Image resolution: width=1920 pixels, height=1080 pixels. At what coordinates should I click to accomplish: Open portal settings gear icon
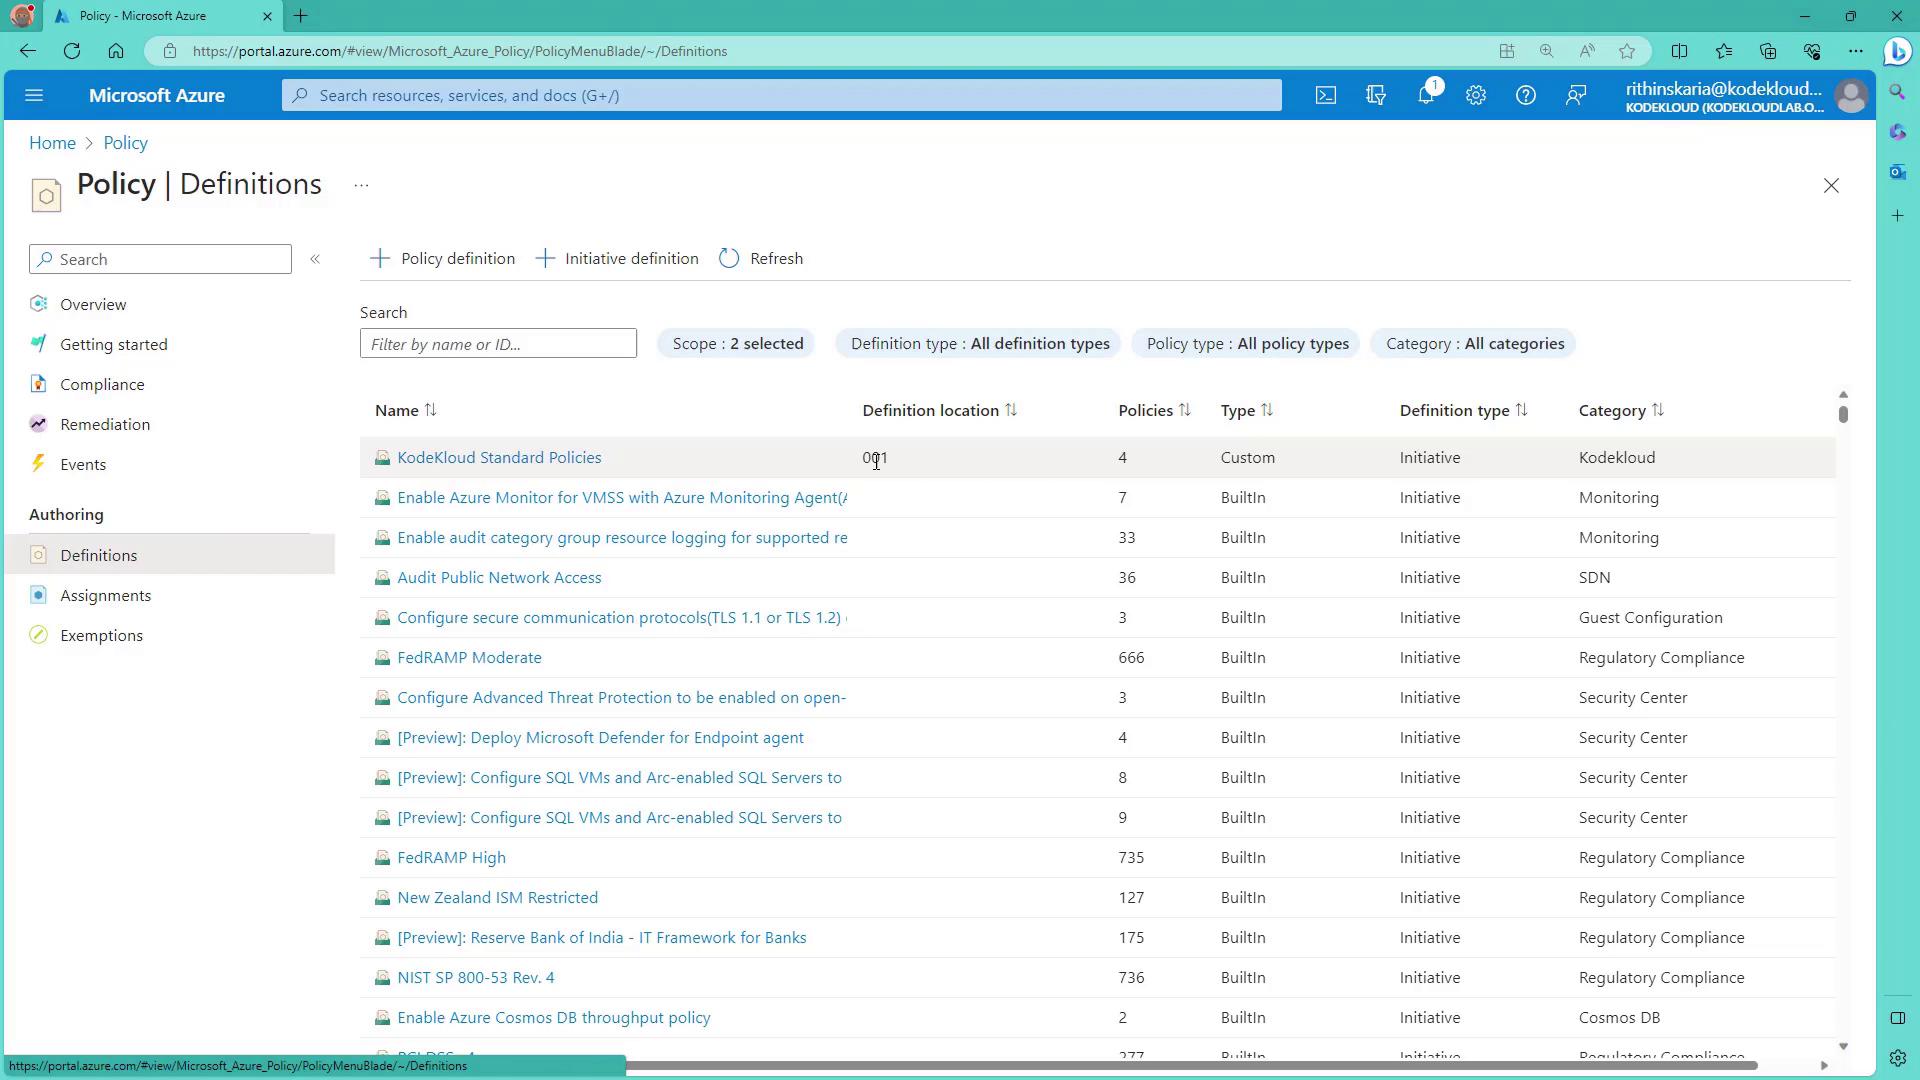coord(1476,96)
